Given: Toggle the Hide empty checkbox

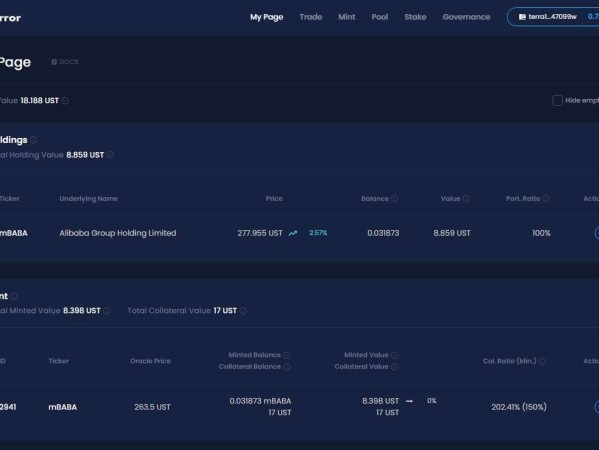Looking at the screenshot, I should (557, 100).
